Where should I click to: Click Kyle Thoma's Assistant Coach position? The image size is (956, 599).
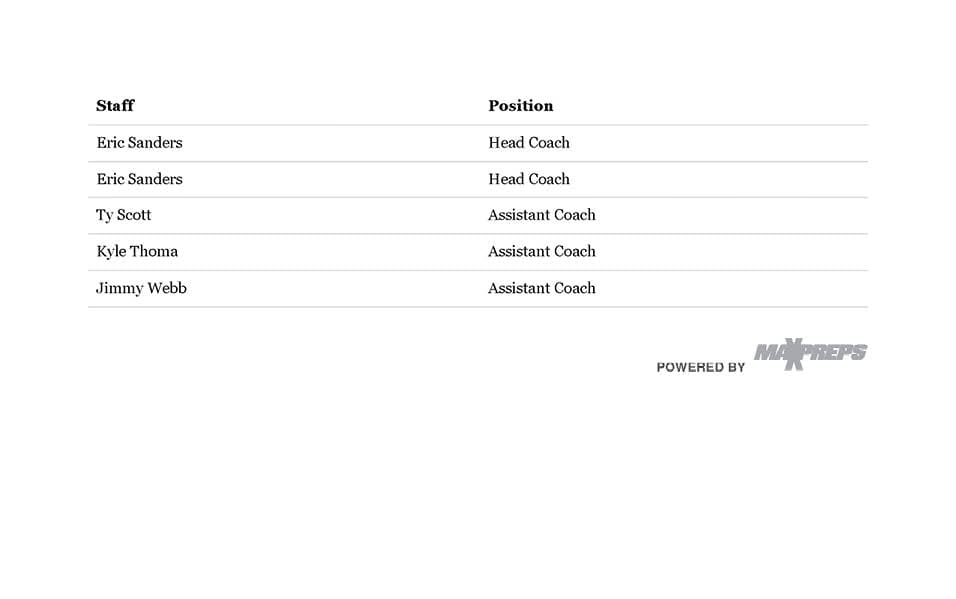pos(541,251)
